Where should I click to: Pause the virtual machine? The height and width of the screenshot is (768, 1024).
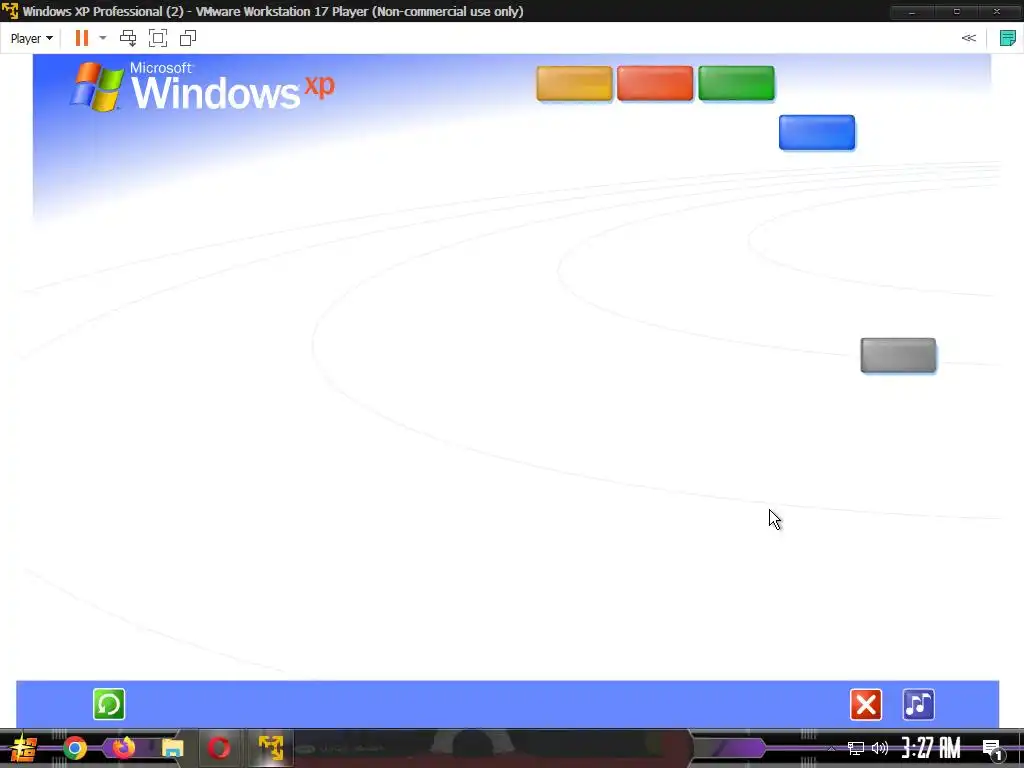pyautogui.click(x=82, y=39)
